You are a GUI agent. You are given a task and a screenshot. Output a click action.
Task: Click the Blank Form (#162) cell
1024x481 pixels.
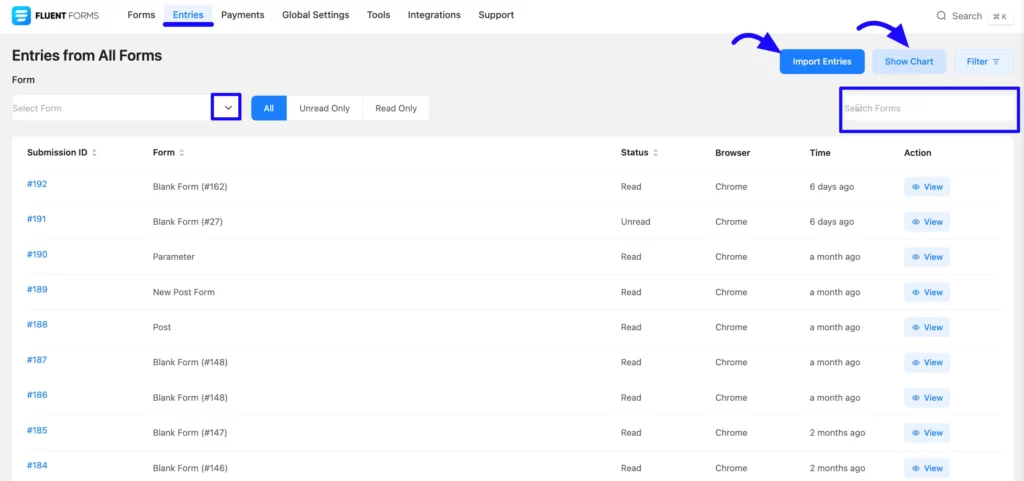[x=190, y=187]
